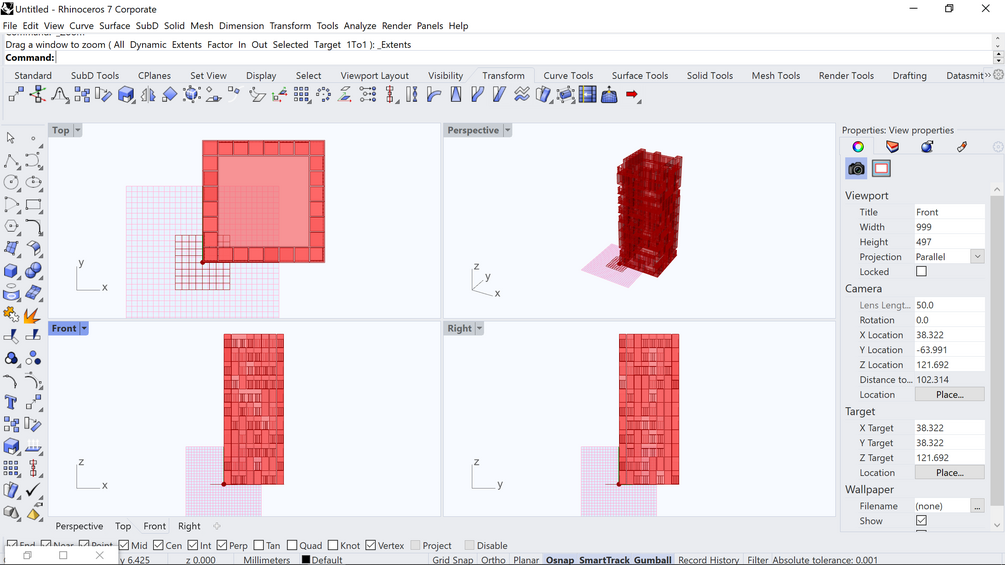
Task: Click the Command input field
Action: tap(522, 58)
